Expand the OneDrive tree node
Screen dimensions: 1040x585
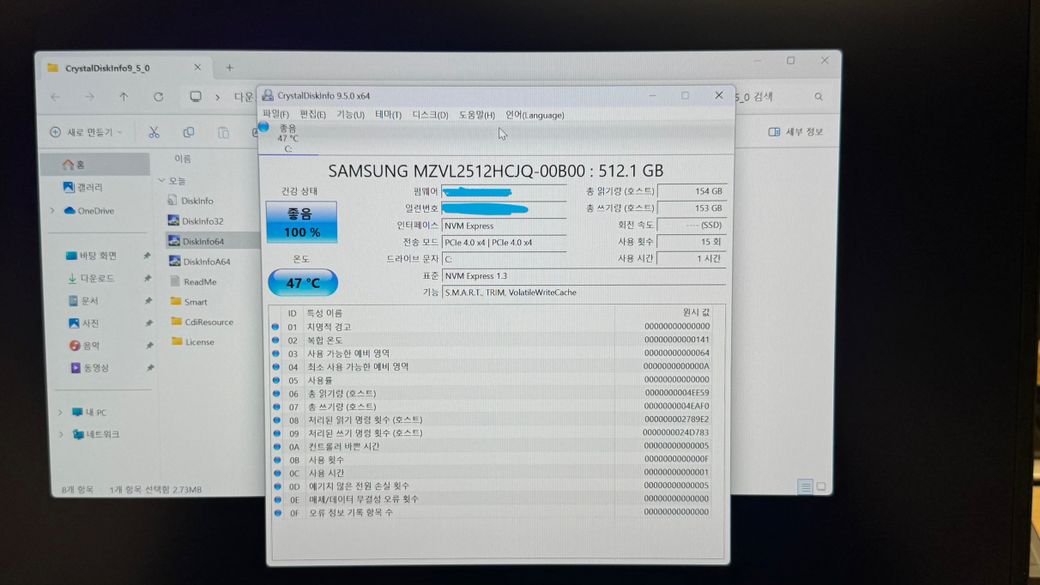(52, 211)
